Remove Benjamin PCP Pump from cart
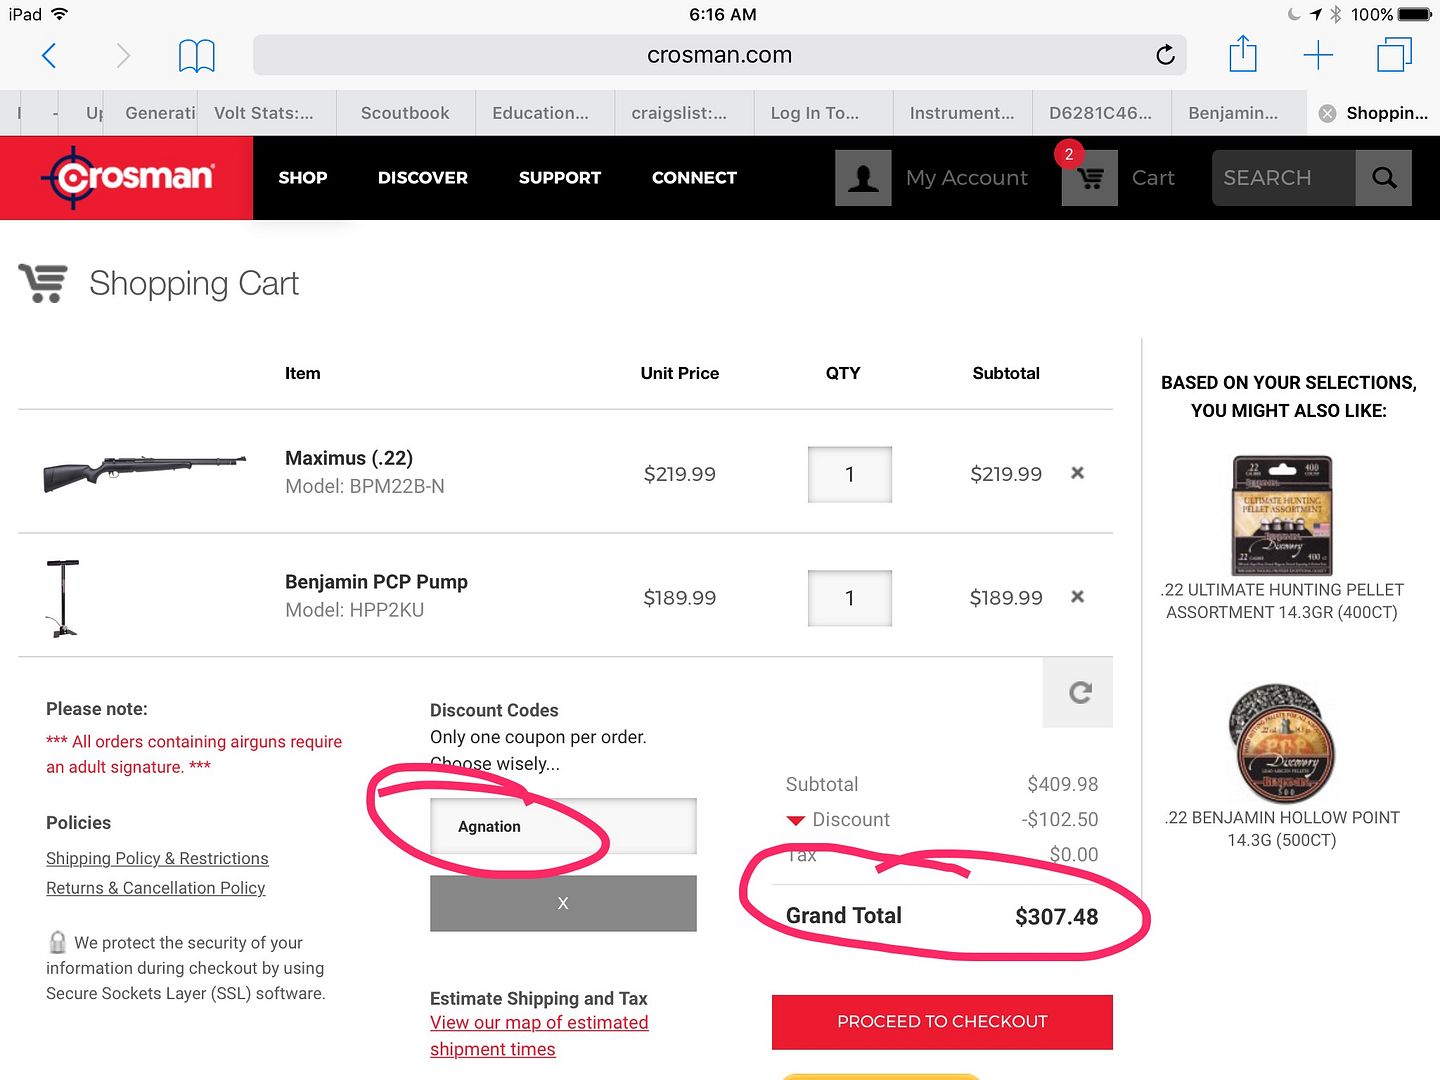 (x=1078, y=597)
